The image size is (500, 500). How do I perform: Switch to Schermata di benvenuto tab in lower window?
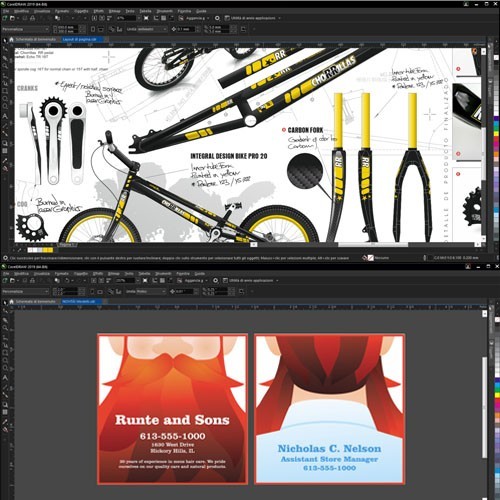35,301
